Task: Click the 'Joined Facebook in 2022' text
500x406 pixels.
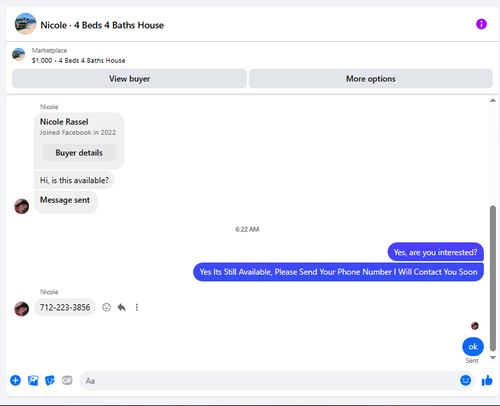Action: click(x=78, y=132)
